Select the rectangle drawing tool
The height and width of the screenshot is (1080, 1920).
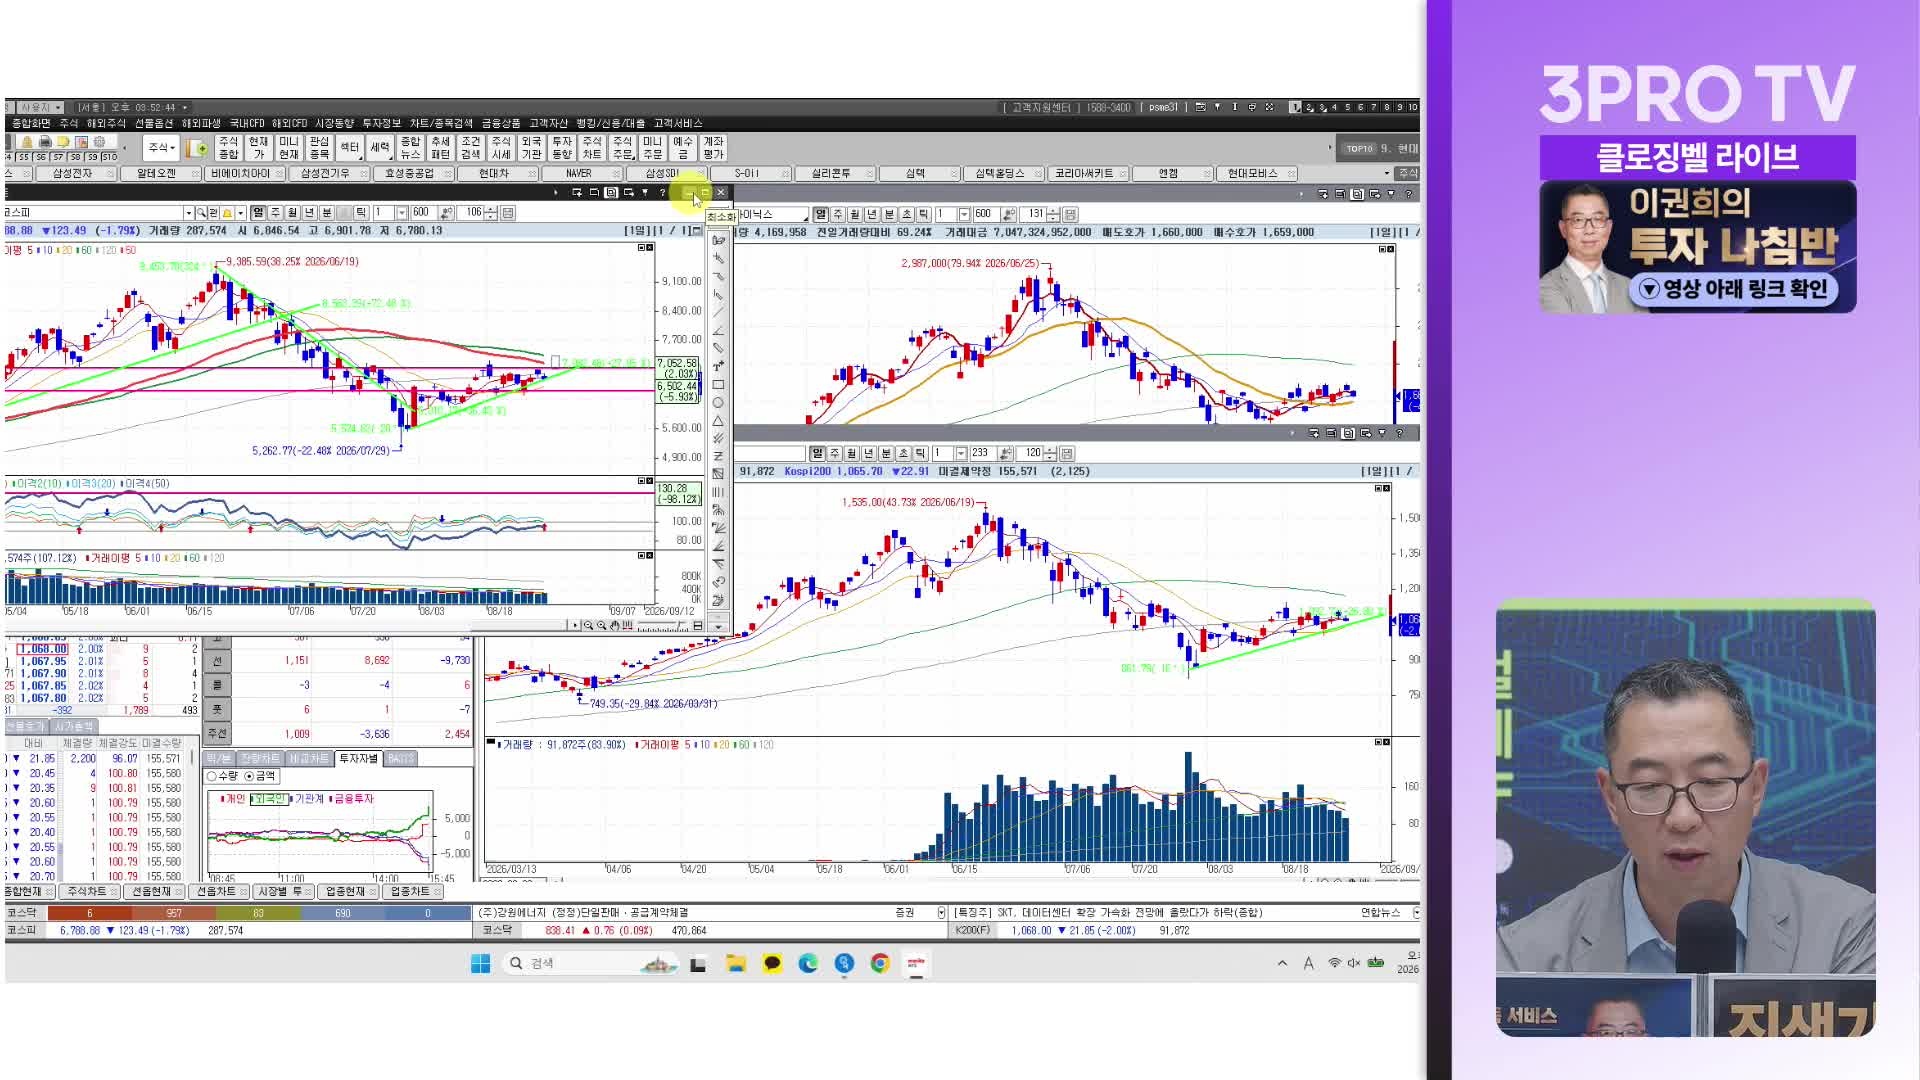coord(718,385)
